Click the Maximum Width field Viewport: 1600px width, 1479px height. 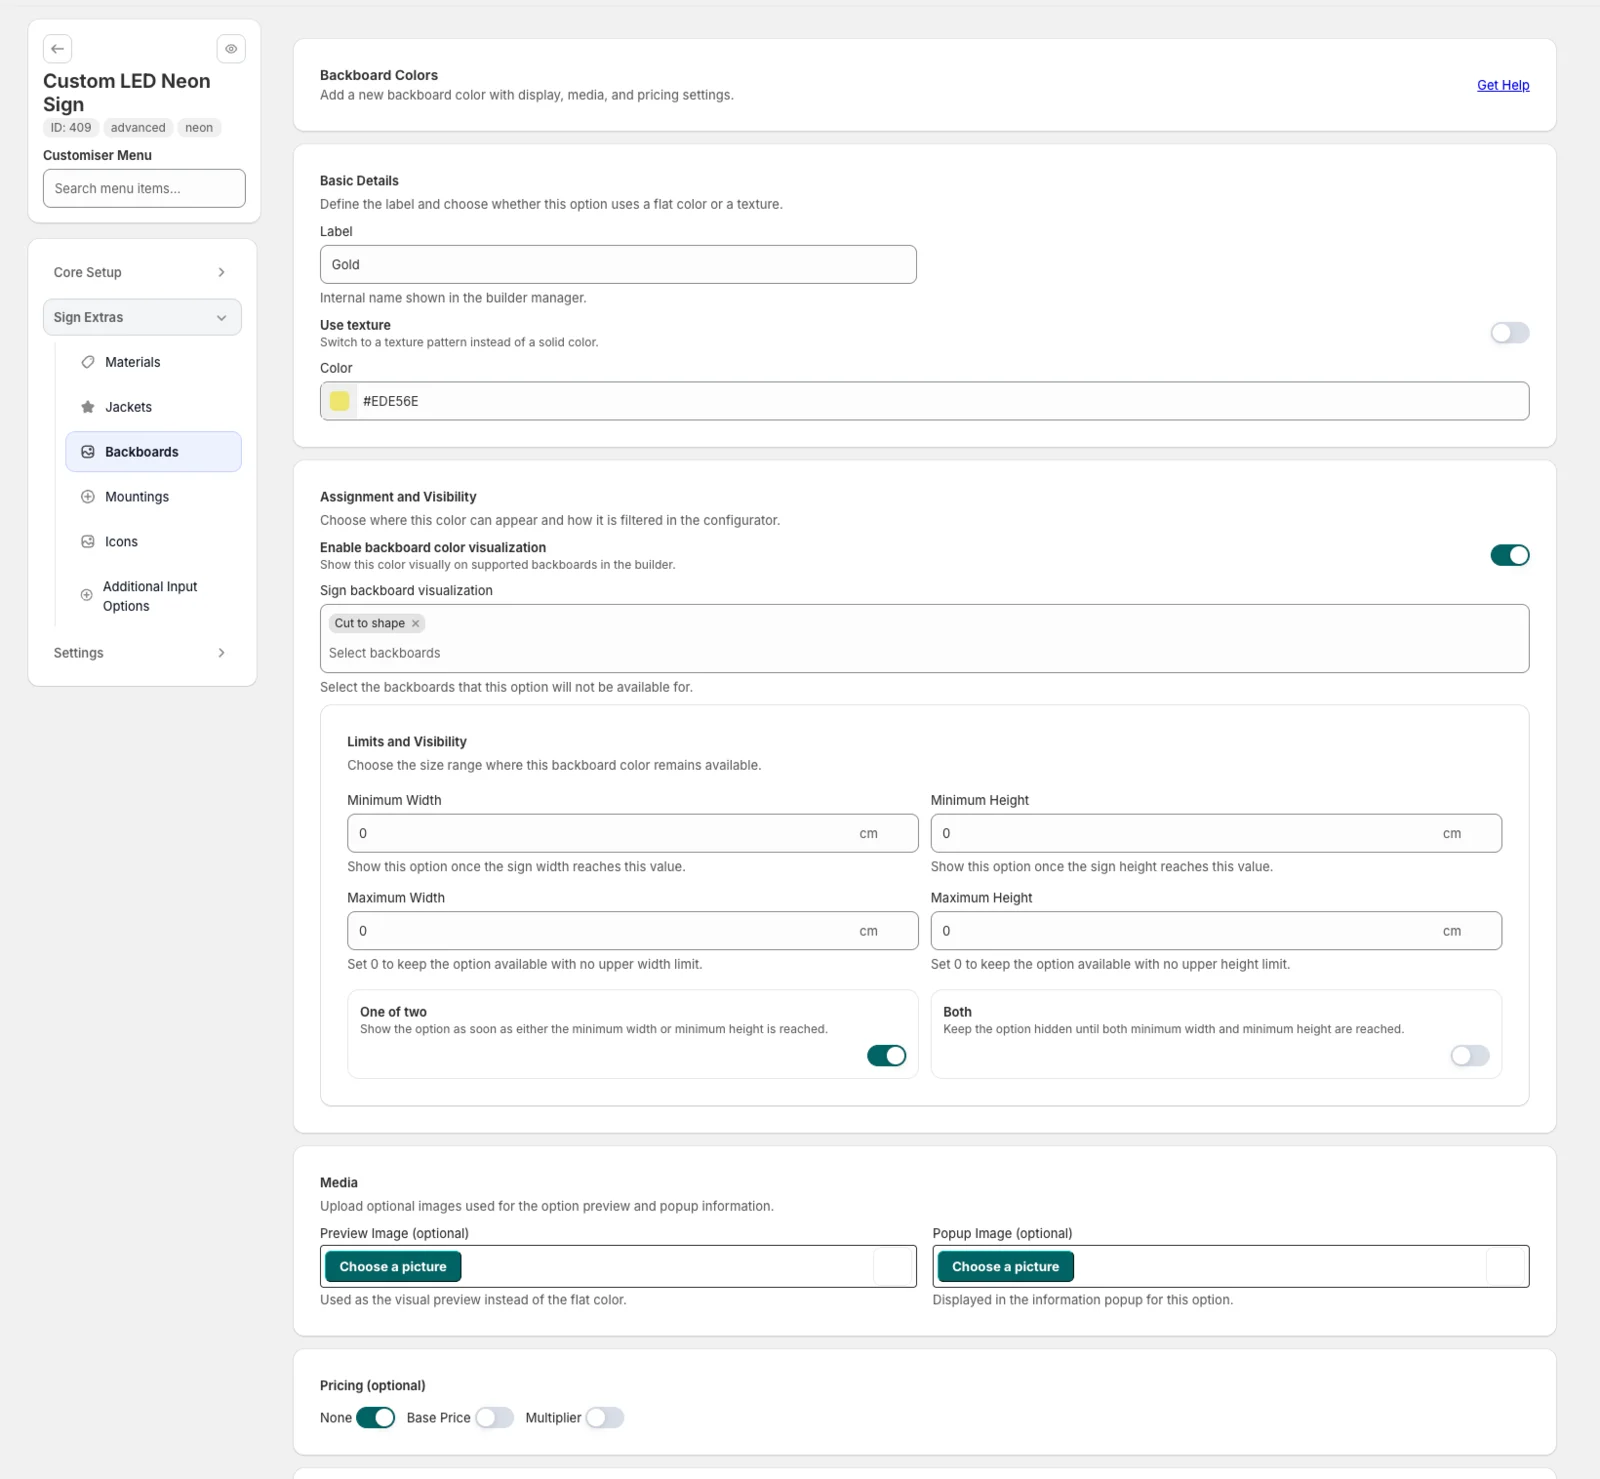[632, 931]
